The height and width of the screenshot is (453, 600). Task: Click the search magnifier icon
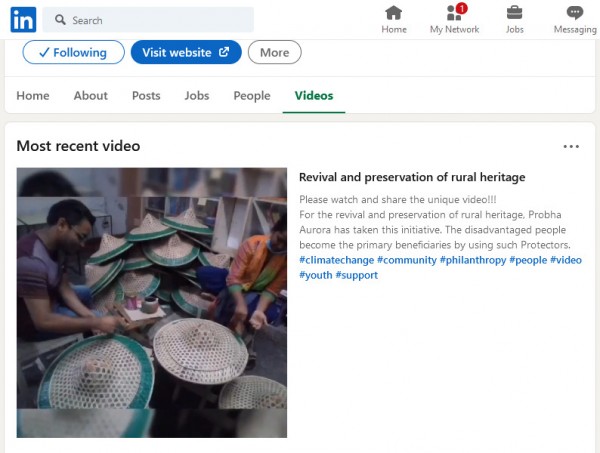[x=60, y=20]
